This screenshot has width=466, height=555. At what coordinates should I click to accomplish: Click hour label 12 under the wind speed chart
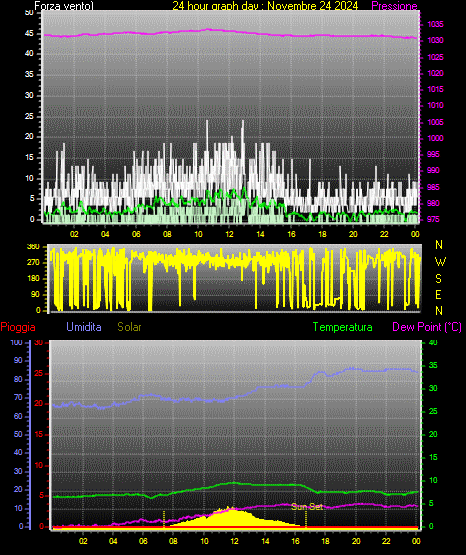click(230, 234)
